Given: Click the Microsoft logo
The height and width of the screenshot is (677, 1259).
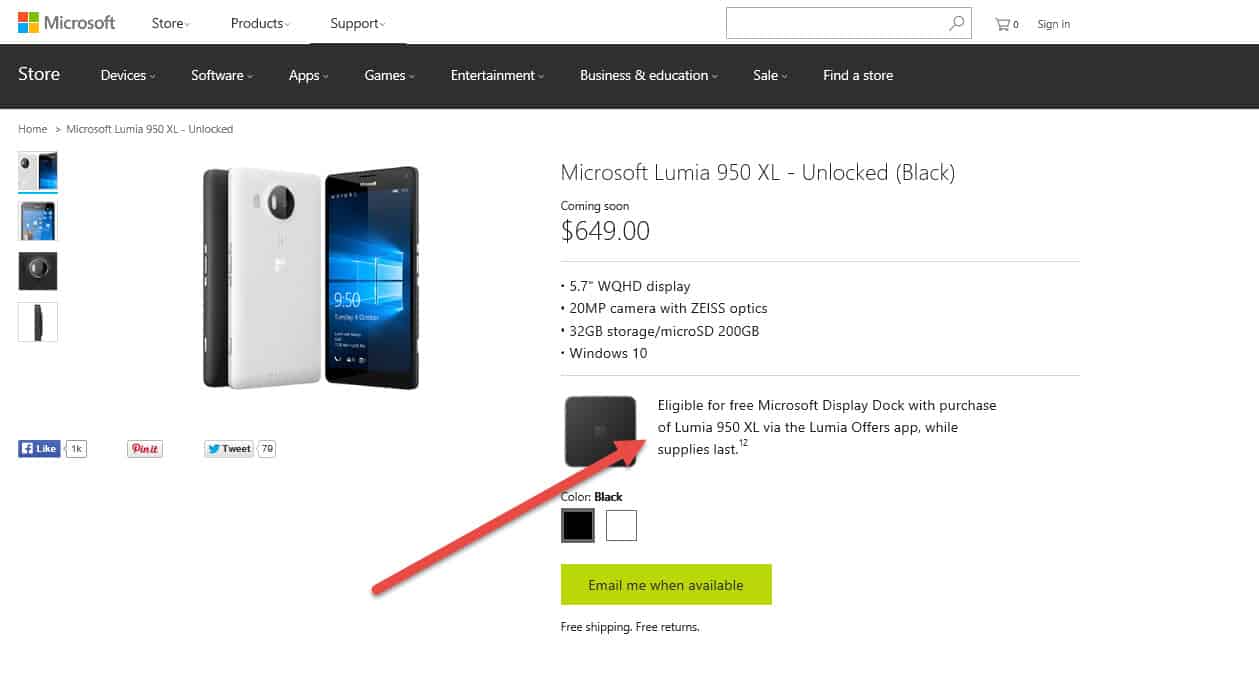Looking at the screenshot, I should (66, 23).
